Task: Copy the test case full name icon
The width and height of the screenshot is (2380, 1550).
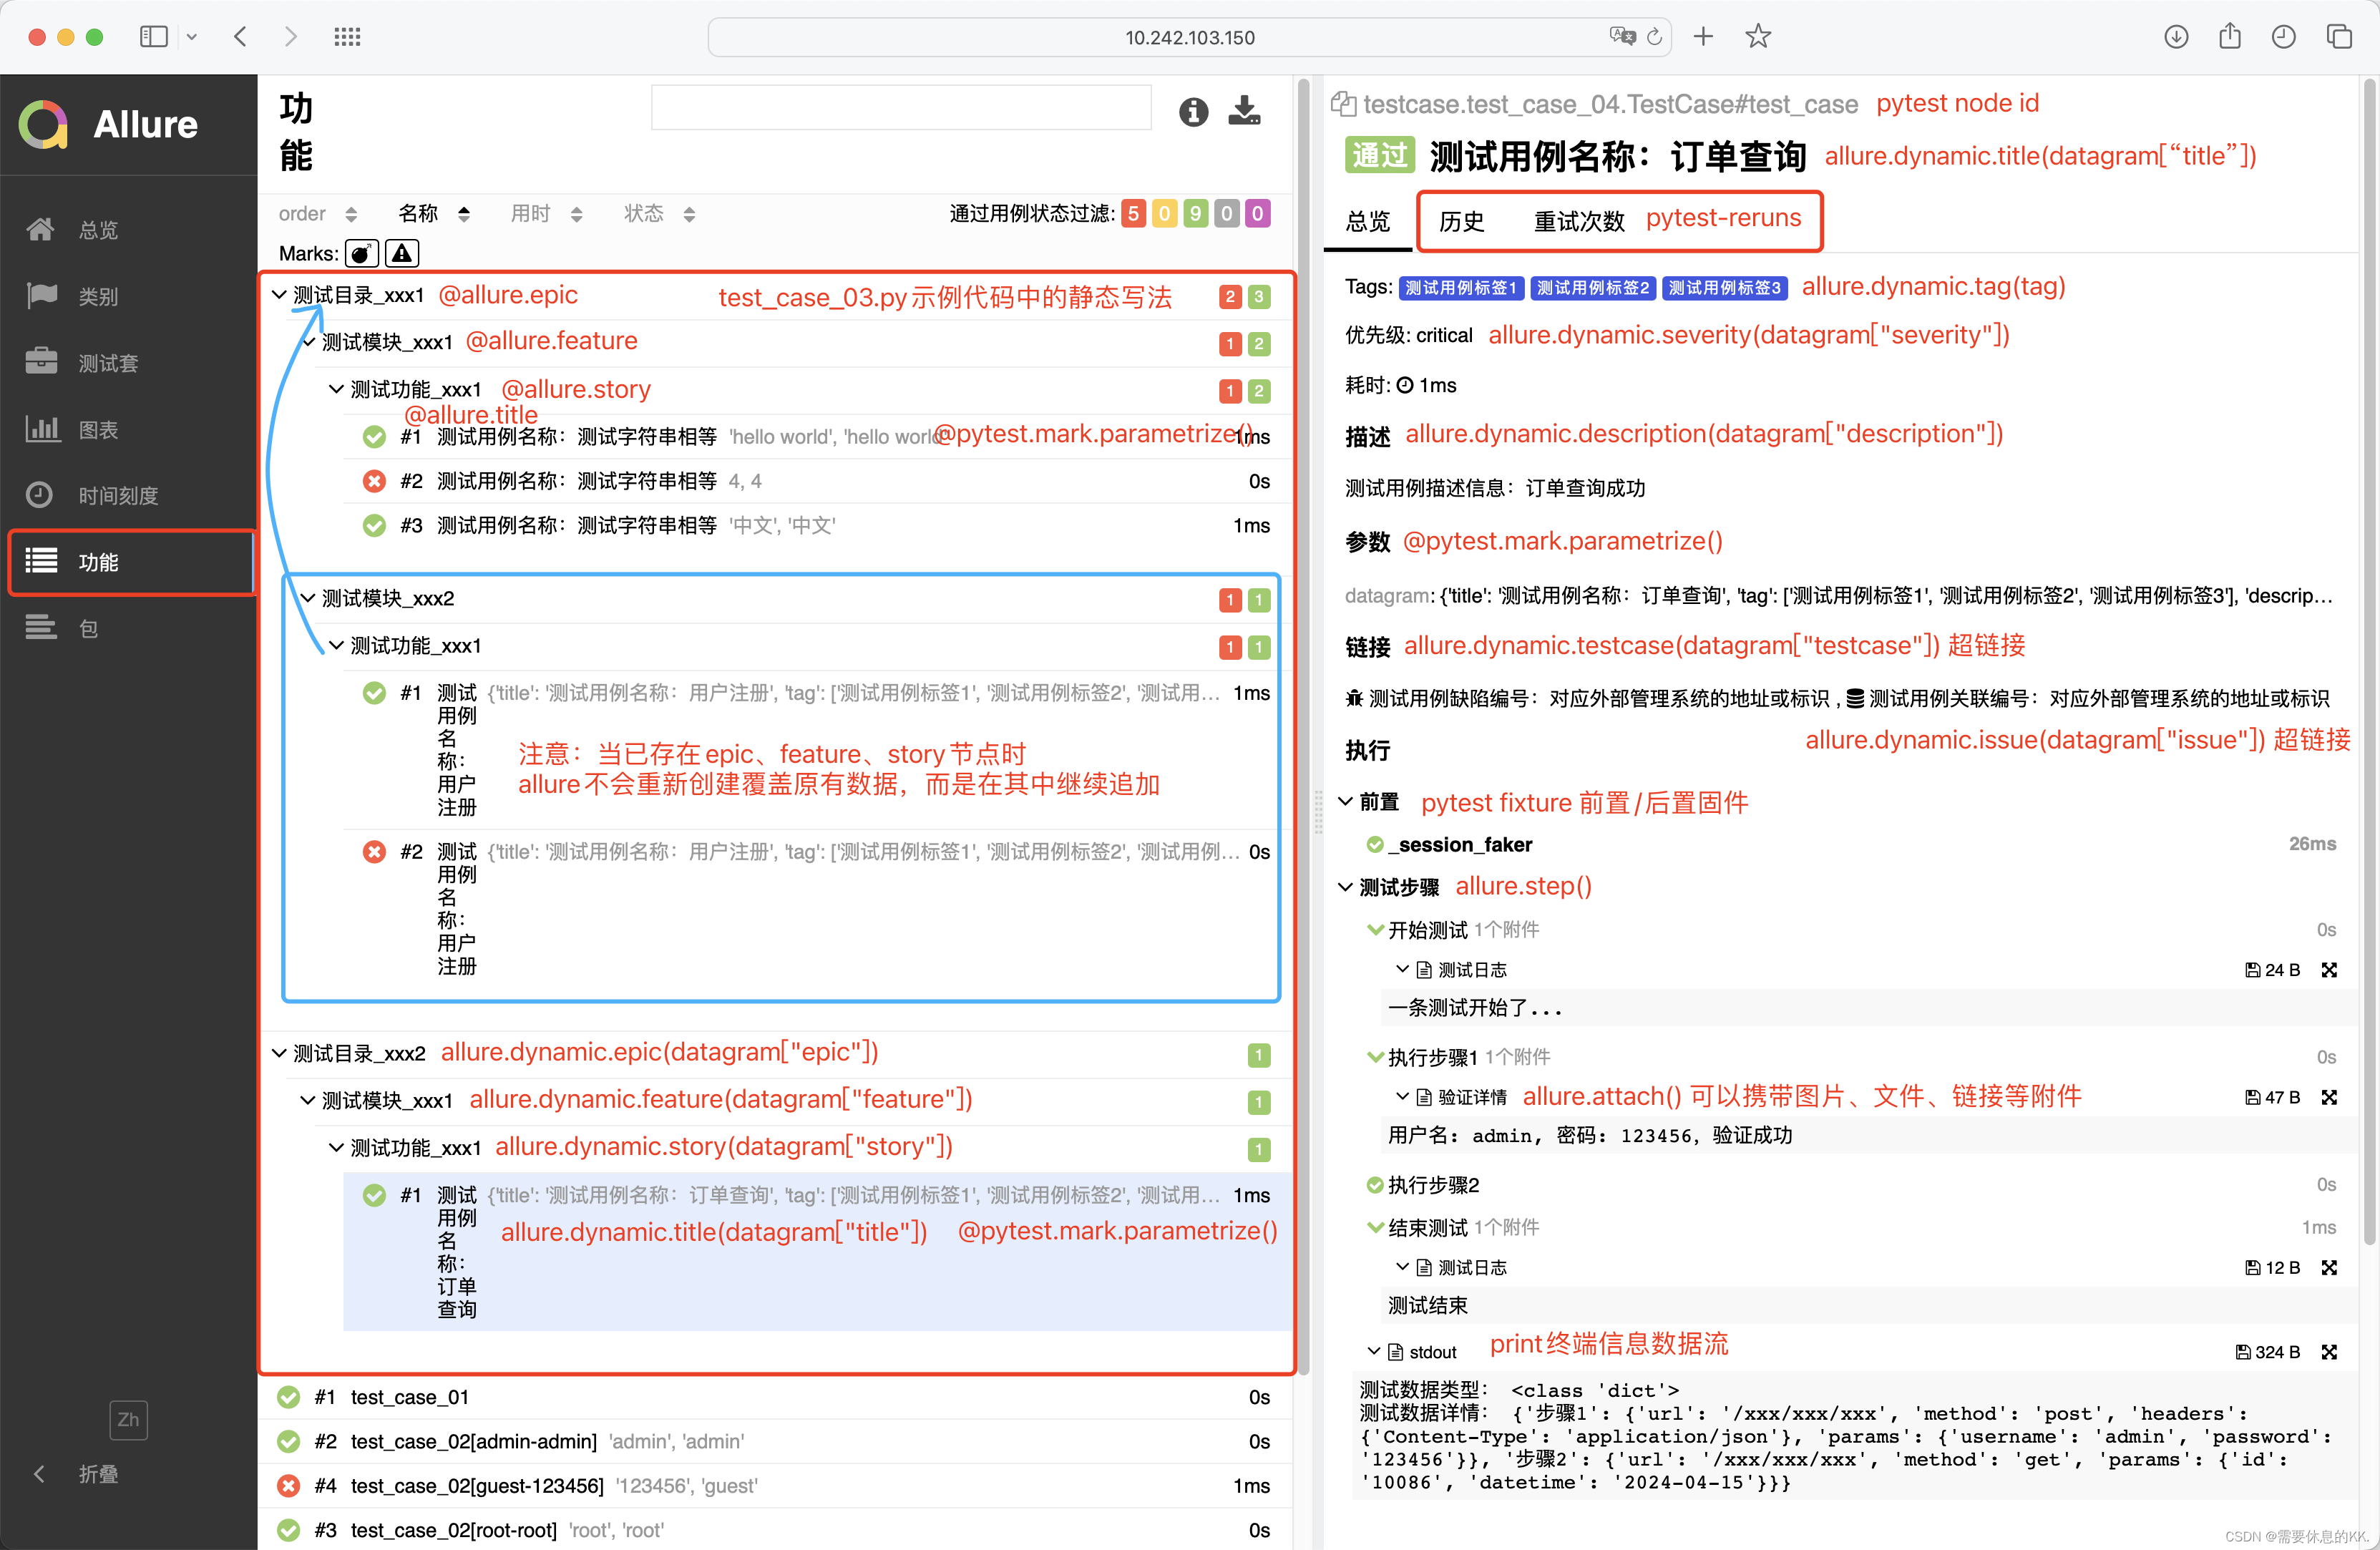Action: (1343, 104)
